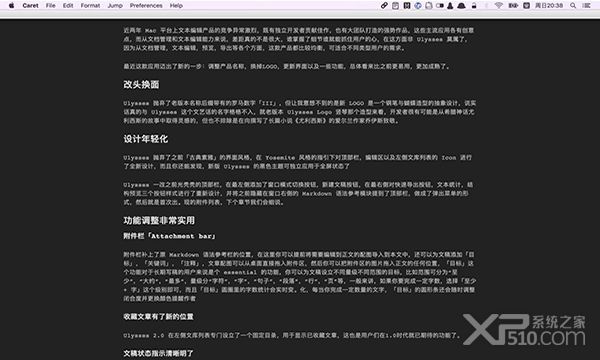Click the hat-shaped menu bar icon
Viewport: 600px width, 360px height.
(x=461, y=5)
